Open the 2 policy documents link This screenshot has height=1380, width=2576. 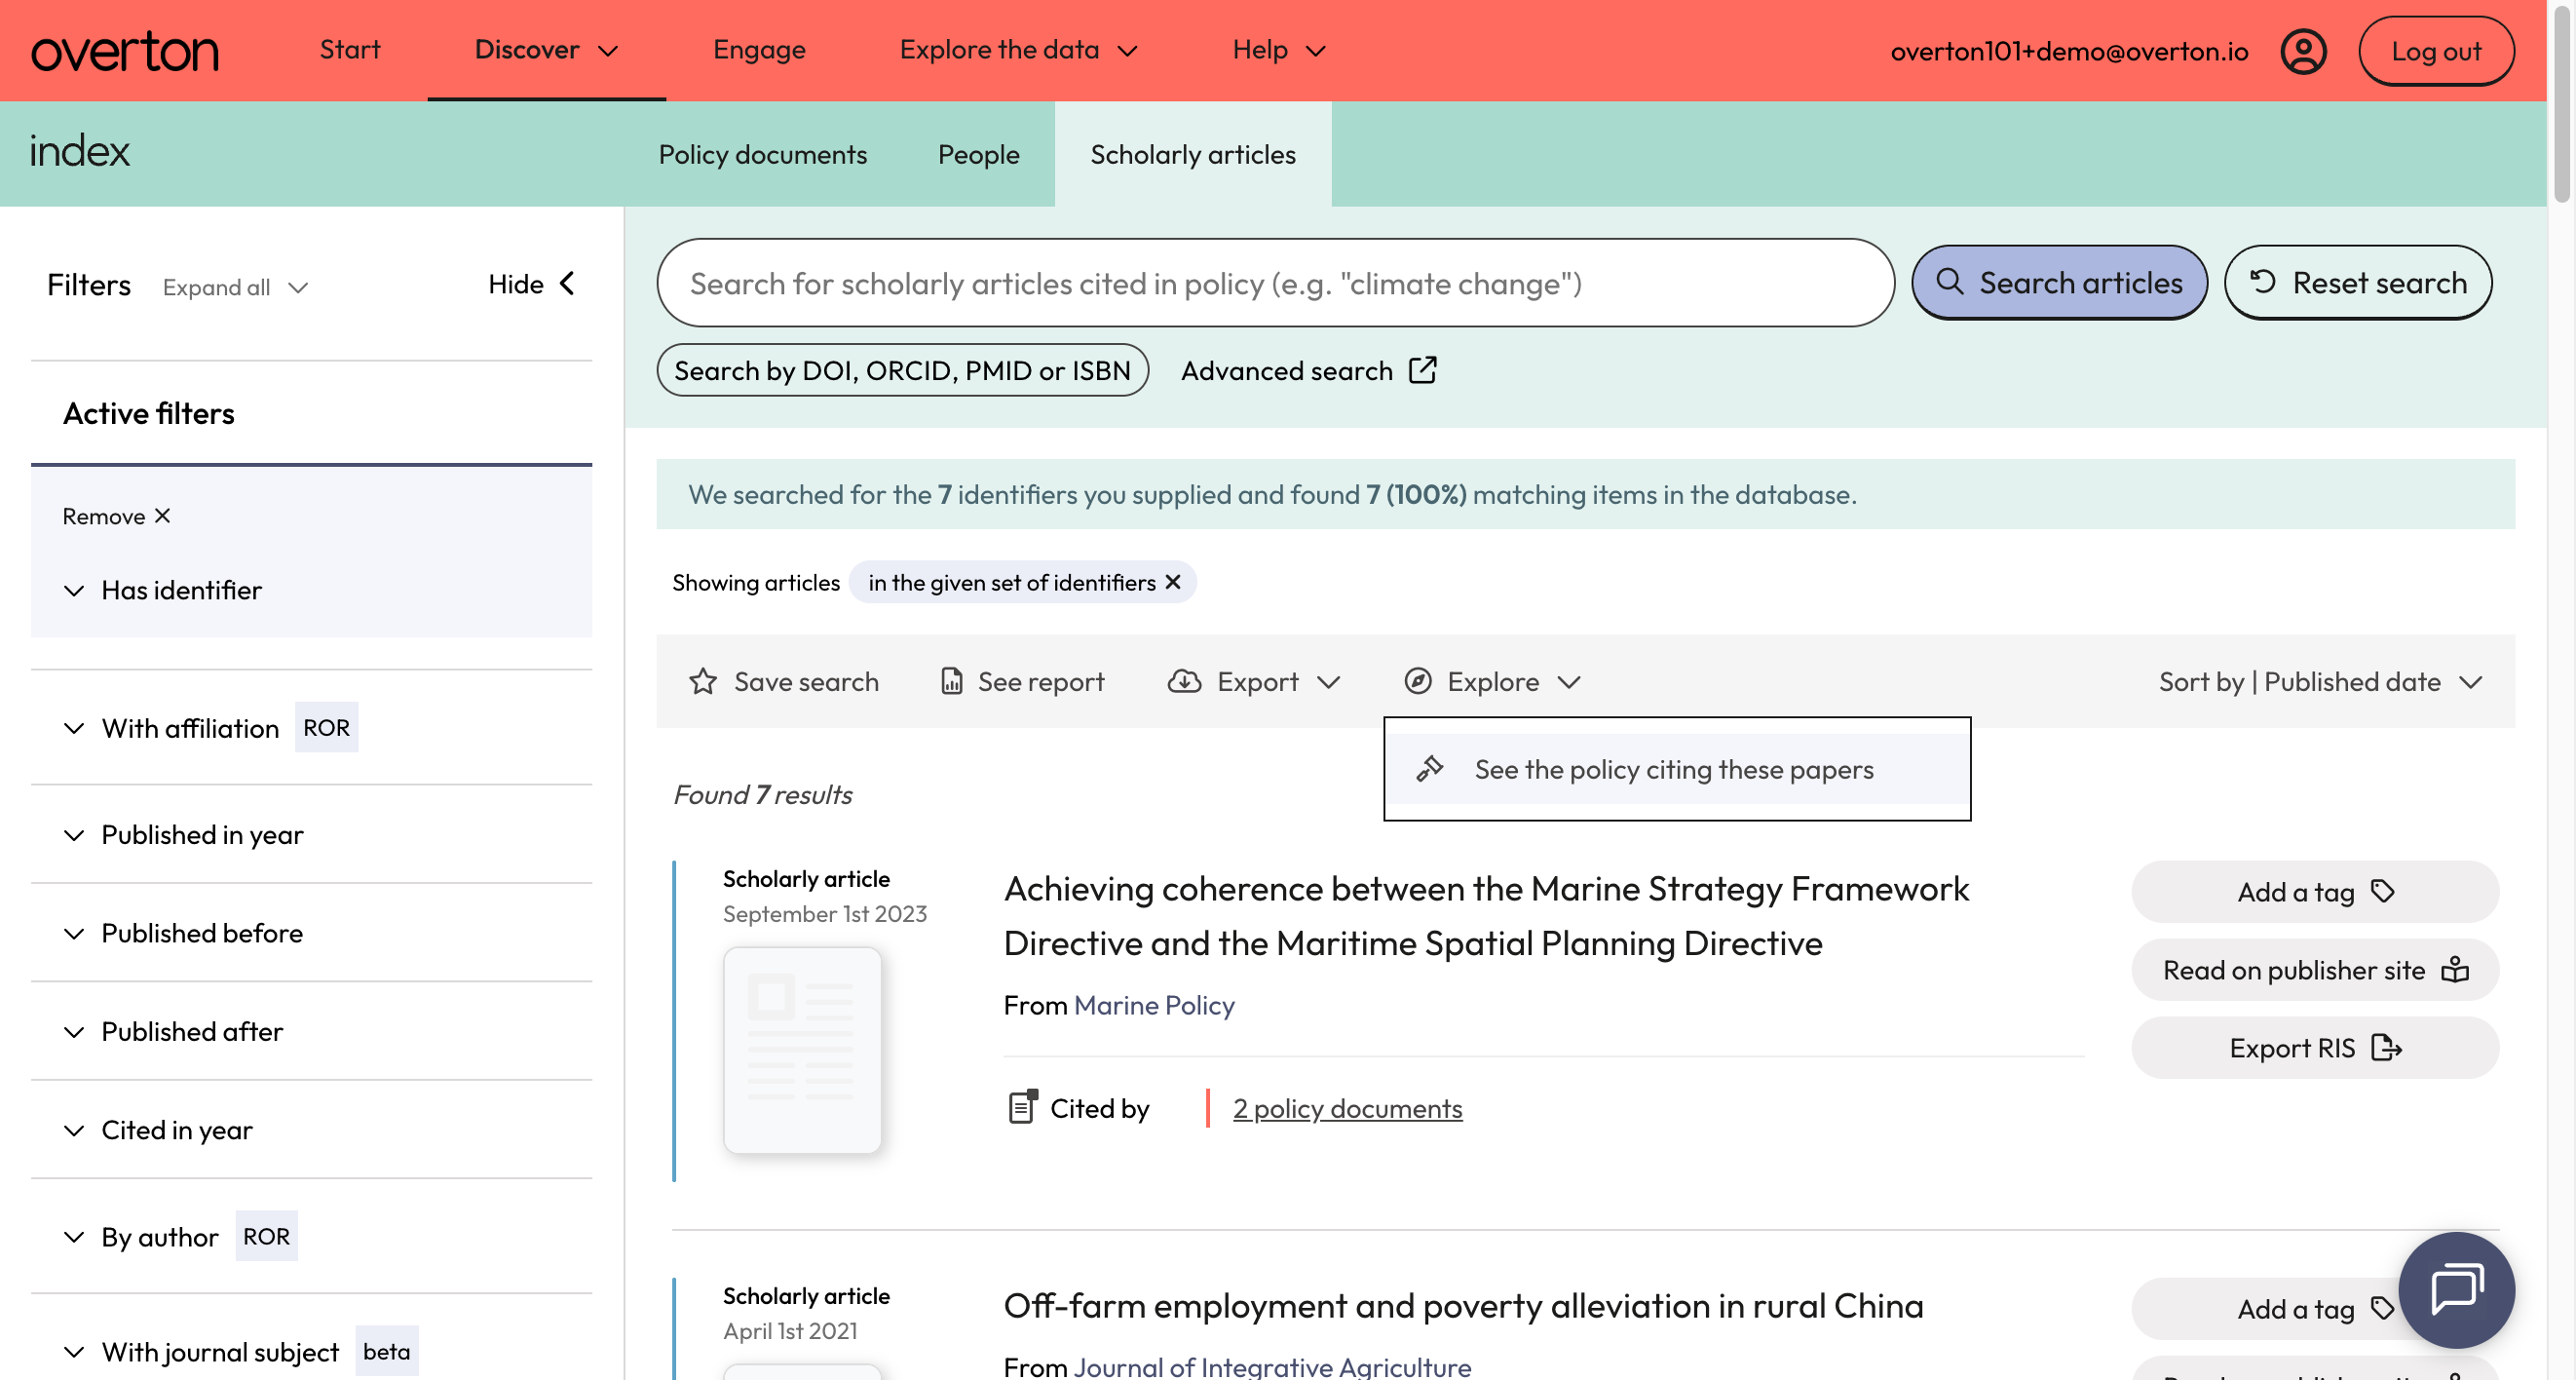click(1347, 1108)
